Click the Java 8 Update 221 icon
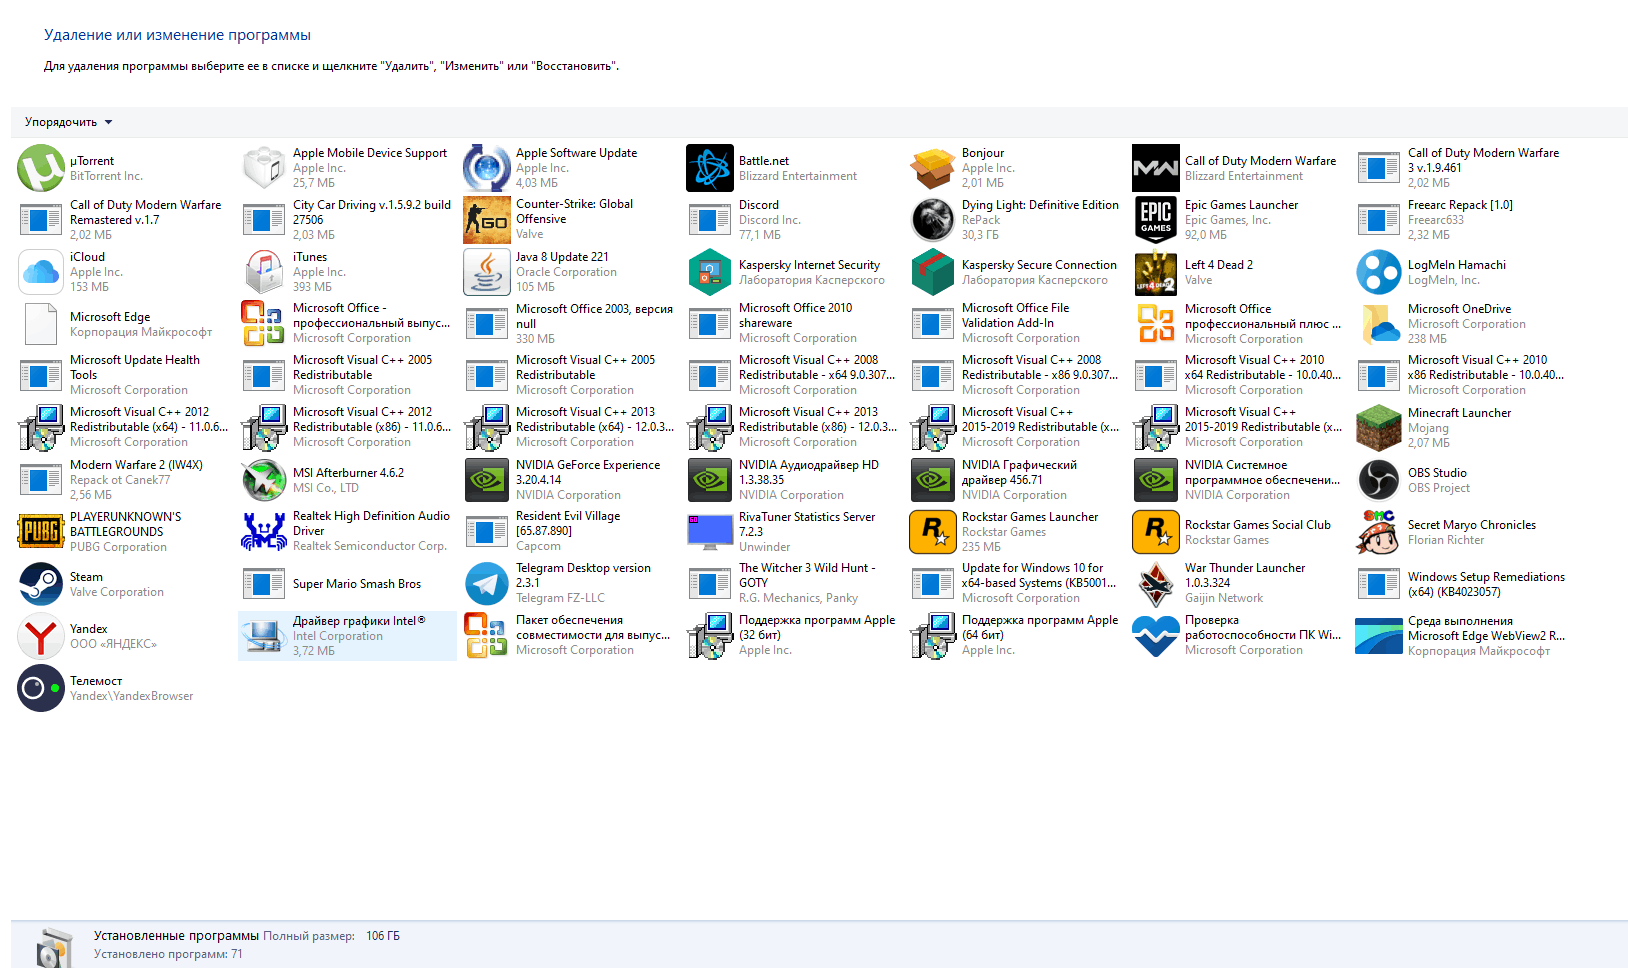Image resolution: width=1628 pixels, height=968 pixels. click(487, 272)
